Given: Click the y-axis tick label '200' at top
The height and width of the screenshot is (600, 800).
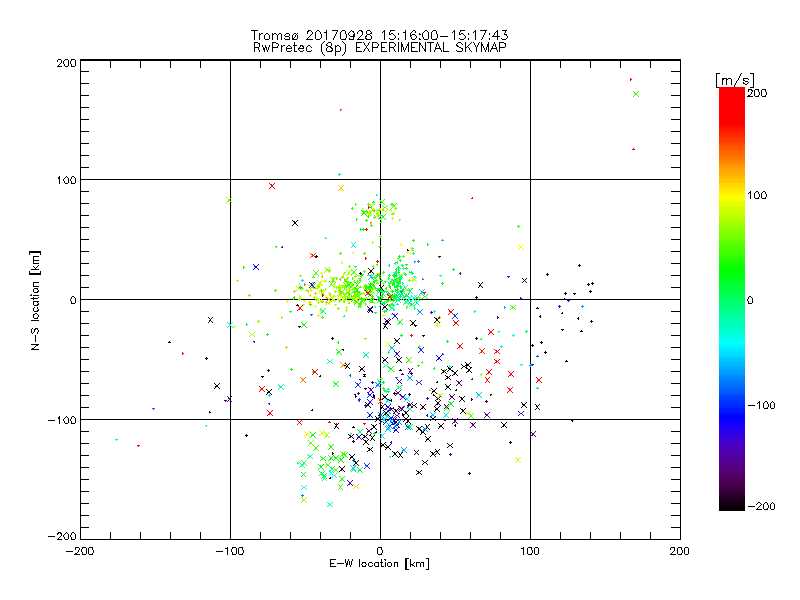Looking at the screenshot, I should click(67, 63).
